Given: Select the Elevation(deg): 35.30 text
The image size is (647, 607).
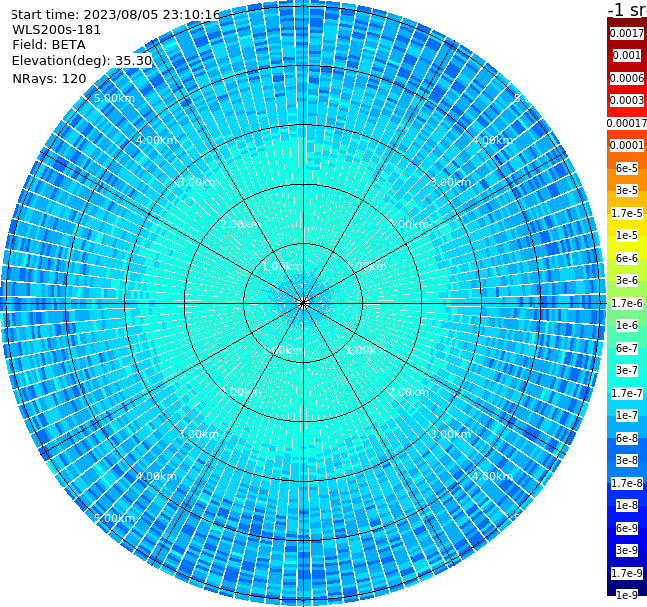Looking at the screenshot, I should pyautogui.click(x=82, y=61).
